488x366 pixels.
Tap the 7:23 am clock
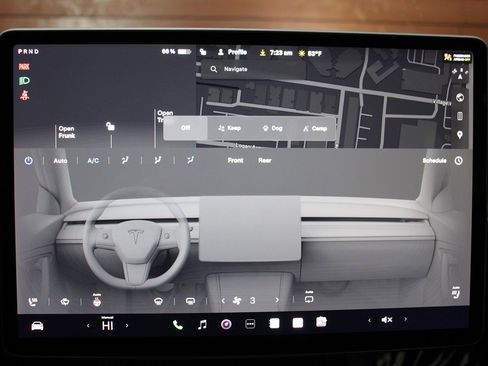[281, 53]
